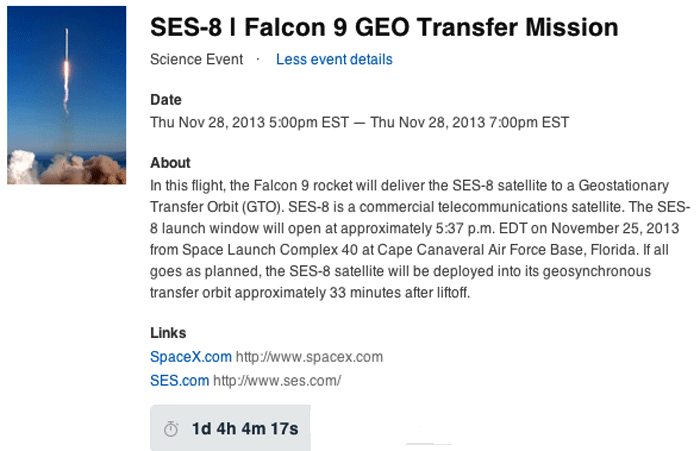Screen dimensions: 700x451
Task: Click the first line of the About description
Action: coord(409,185)
